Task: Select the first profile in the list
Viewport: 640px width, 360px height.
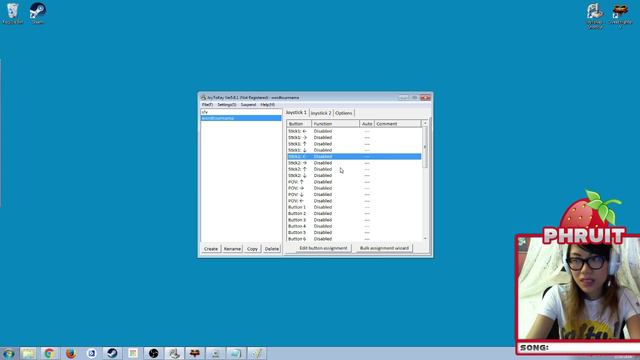Action: pos(241,112)
